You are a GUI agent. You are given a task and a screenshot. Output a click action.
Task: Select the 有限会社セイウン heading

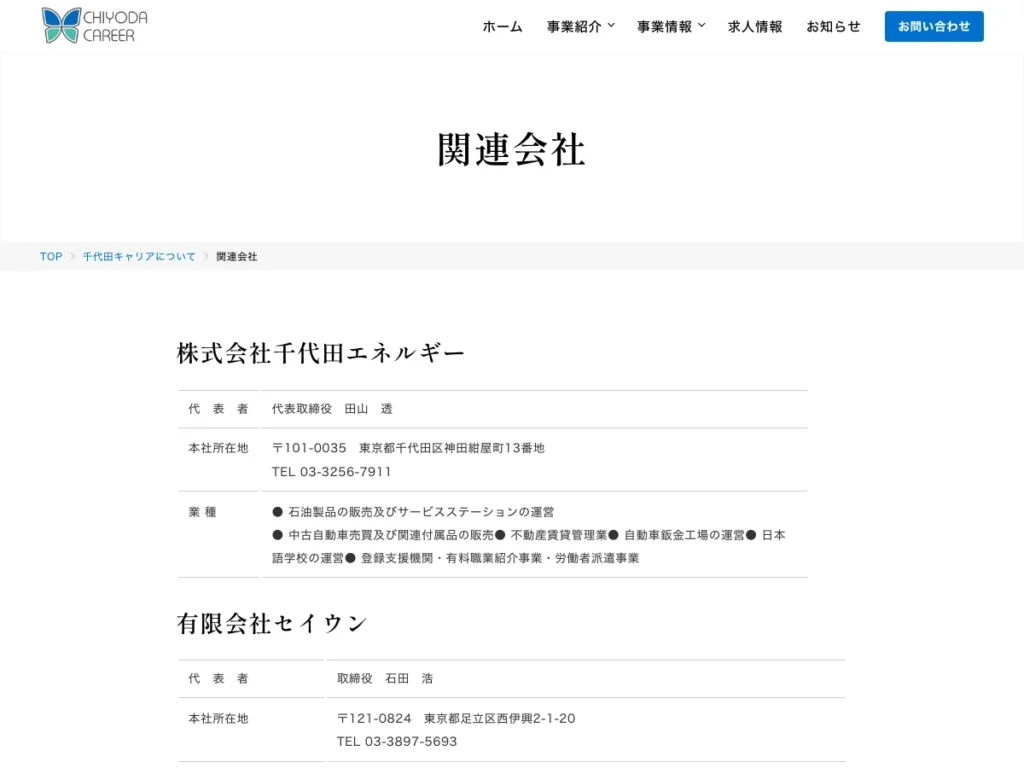pos(272,624)
